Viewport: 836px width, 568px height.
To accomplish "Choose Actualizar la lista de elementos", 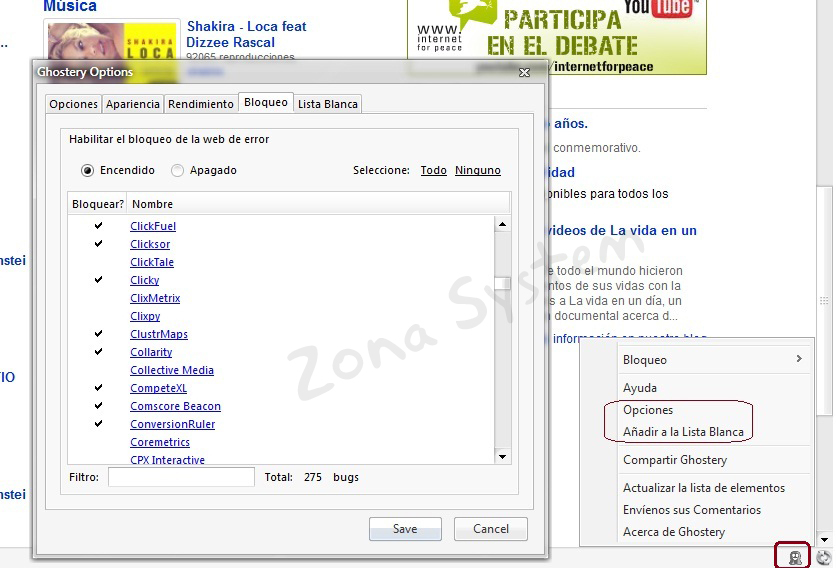I will pyautogui.click(x=704, y=488).
